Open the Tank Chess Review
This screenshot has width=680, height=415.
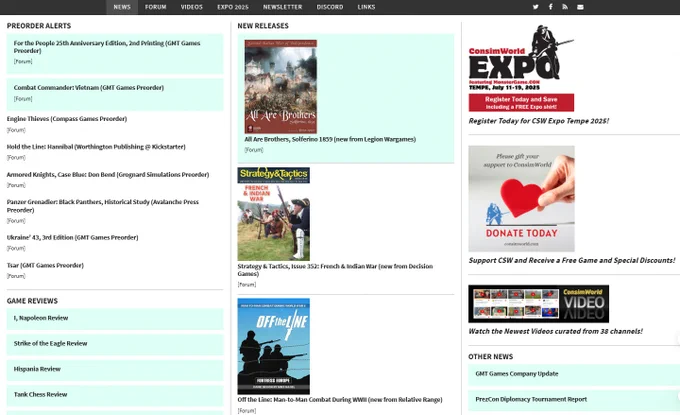40,395
